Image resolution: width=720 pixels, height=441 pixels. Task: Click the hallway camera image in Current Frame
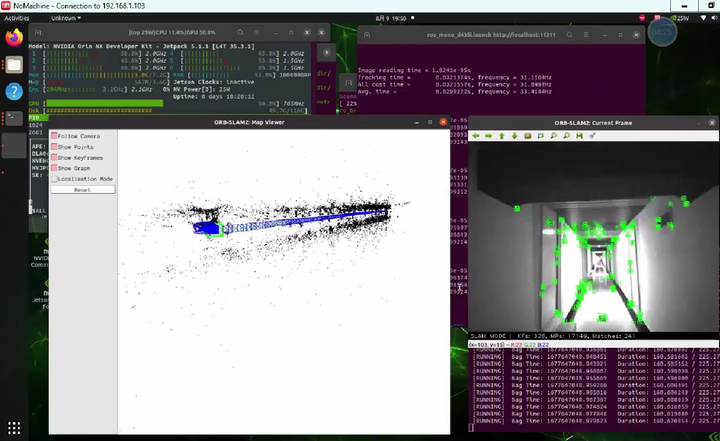(593, 237)
